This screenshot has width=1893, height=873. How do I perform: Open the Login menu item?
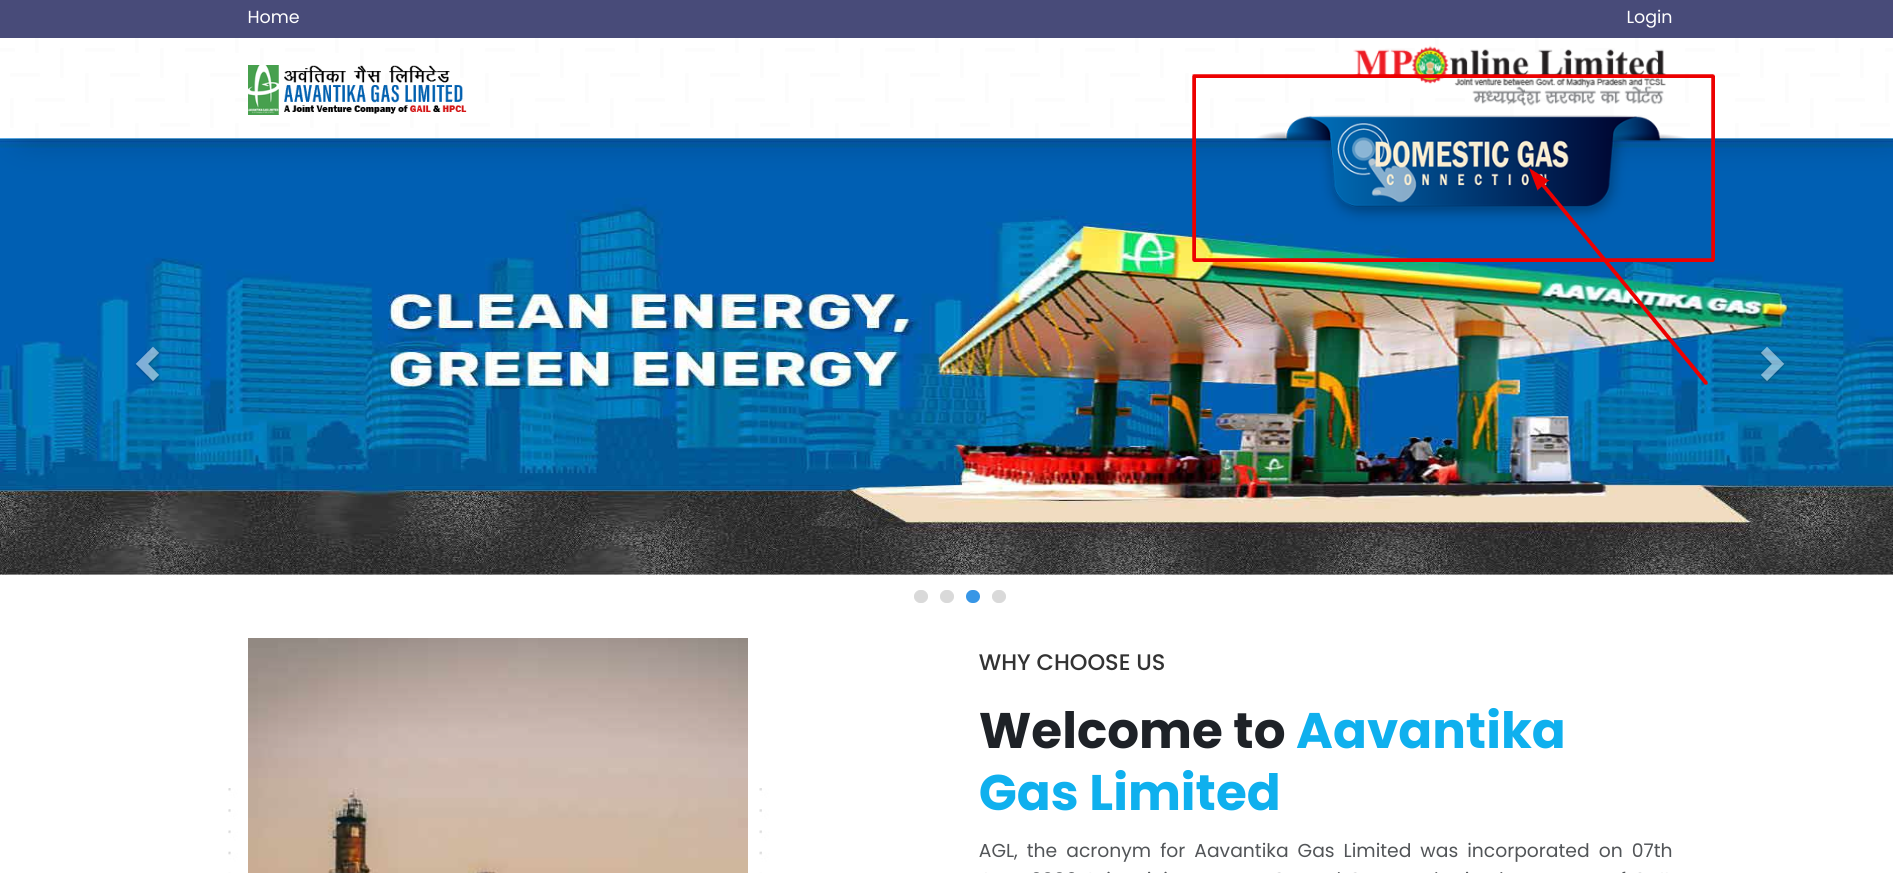pyautogui.click(x=1649, y=17)
